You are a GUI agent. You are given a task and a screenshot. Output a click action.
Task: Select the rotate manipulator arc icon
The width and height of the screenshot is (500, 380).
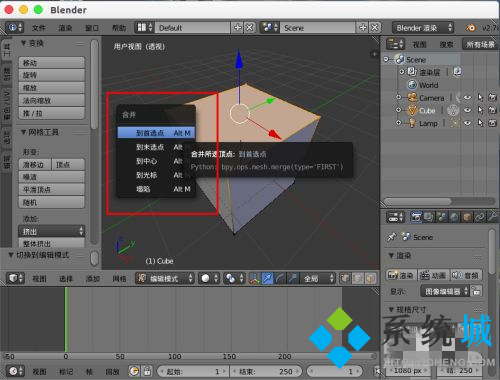pos(280,278)
